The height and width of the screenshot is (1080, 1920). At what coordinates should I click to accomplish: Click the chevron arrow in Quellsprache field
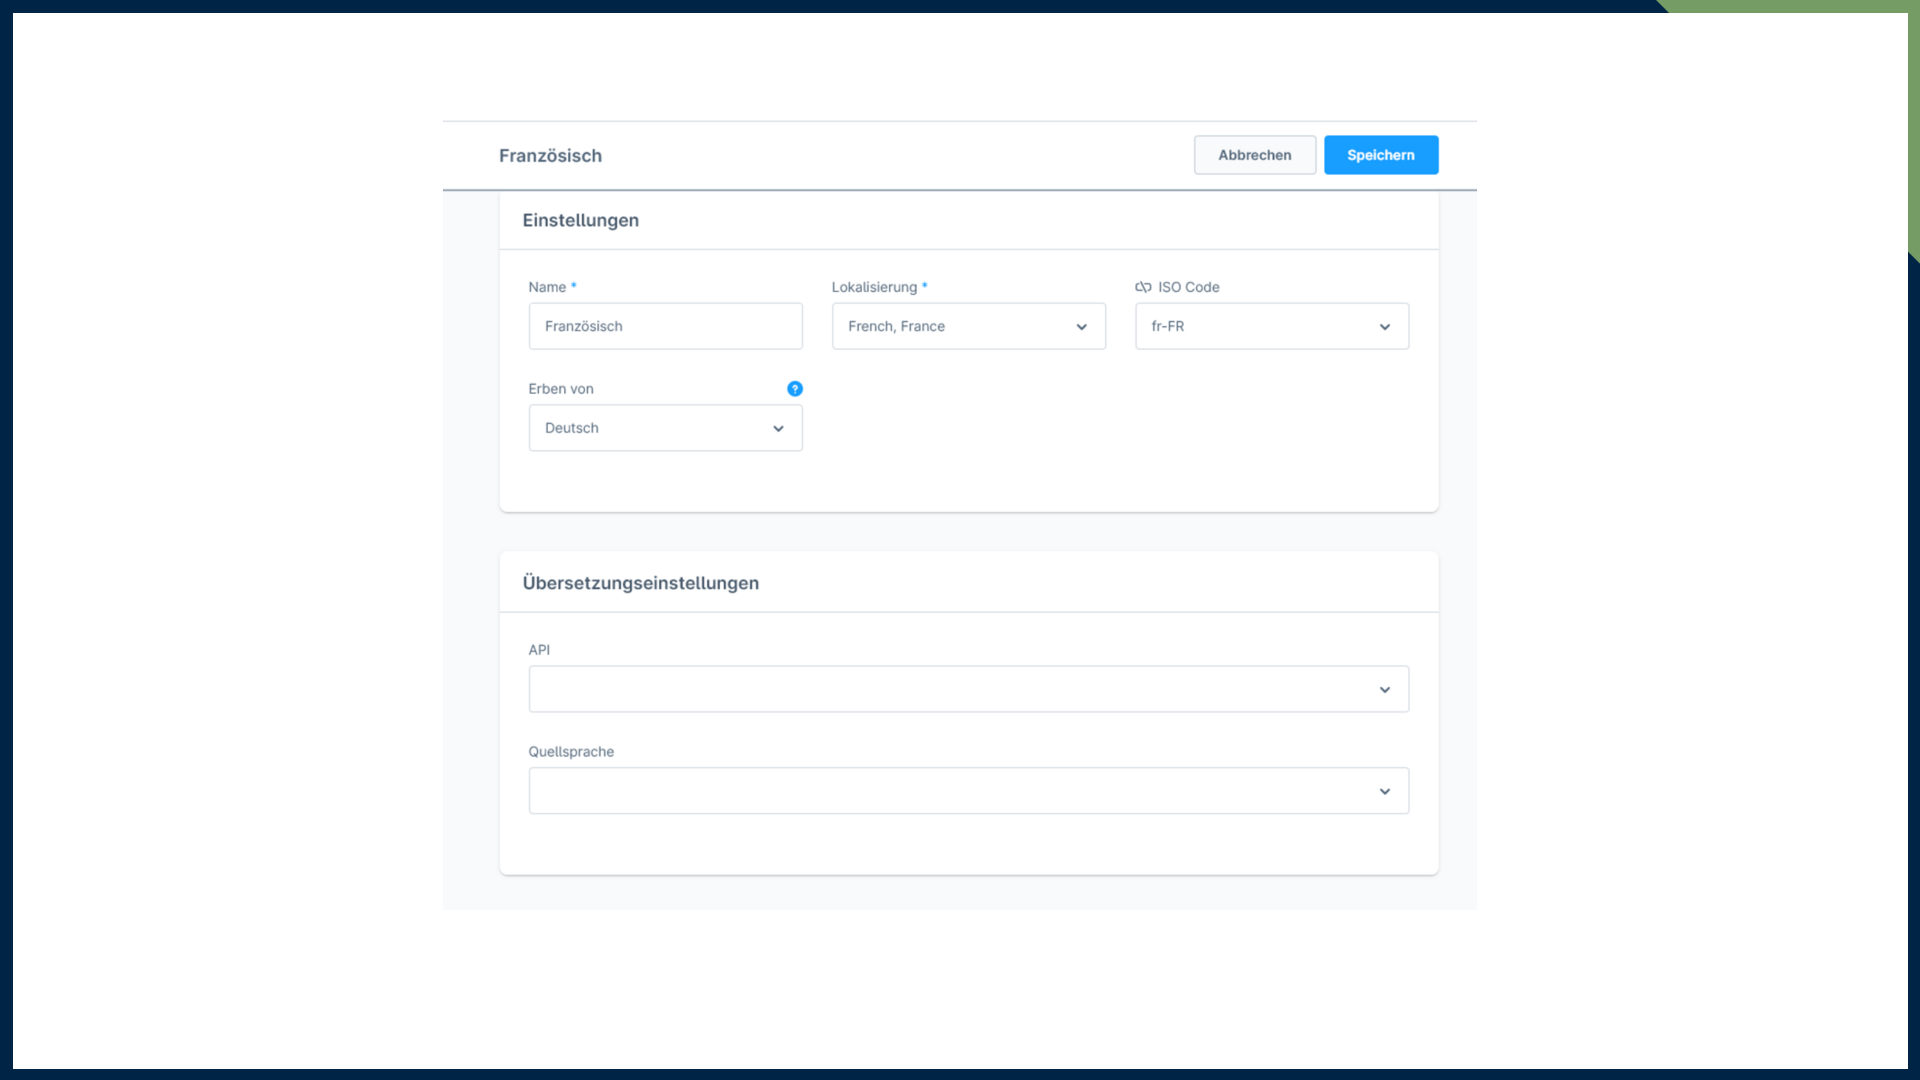(1384, 792)
